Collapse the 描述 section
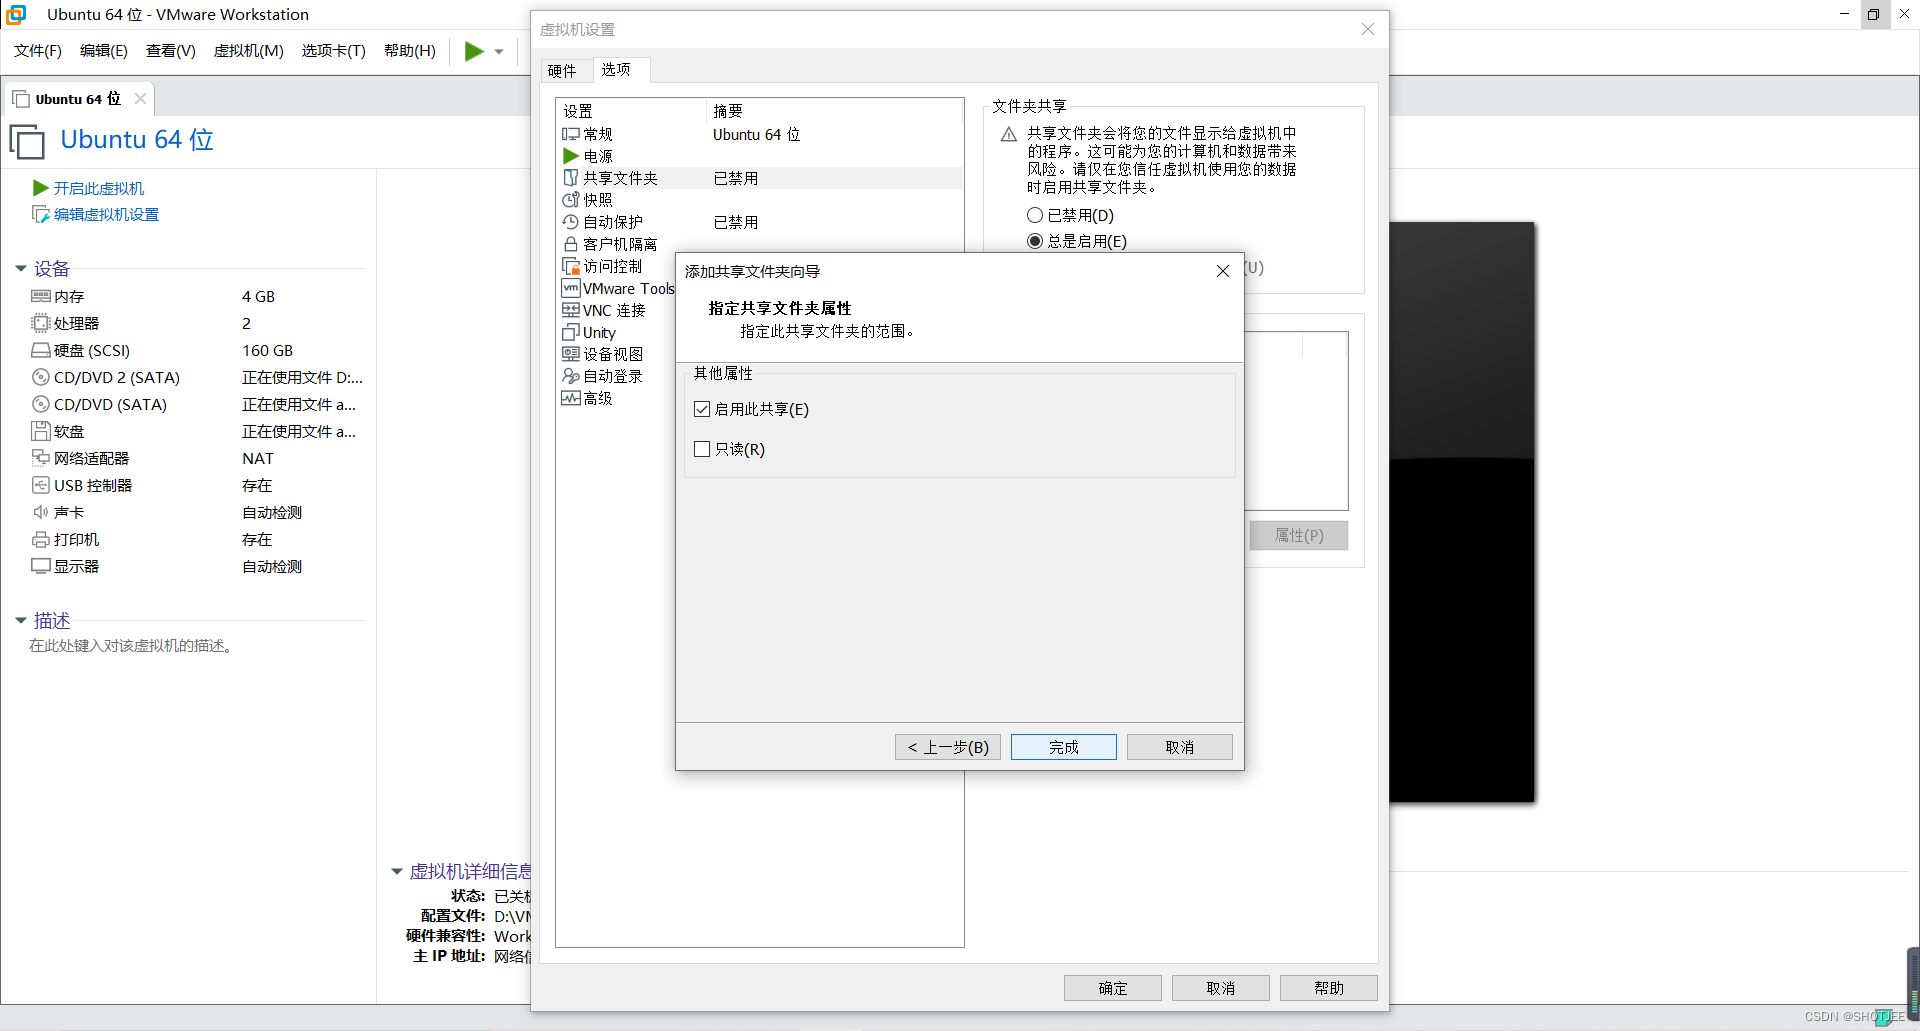This screenshot has width=1920, height=1031. [21, 620]
